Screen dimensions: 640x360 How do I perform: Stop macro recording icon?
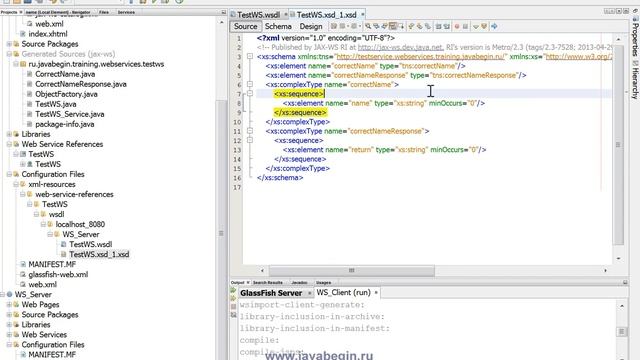[465, 26]
